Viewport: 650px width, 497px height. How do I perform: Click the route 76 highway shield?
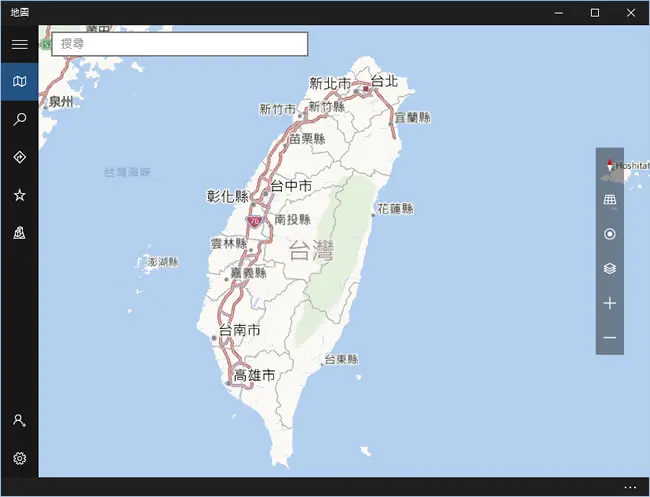point(254,221)
